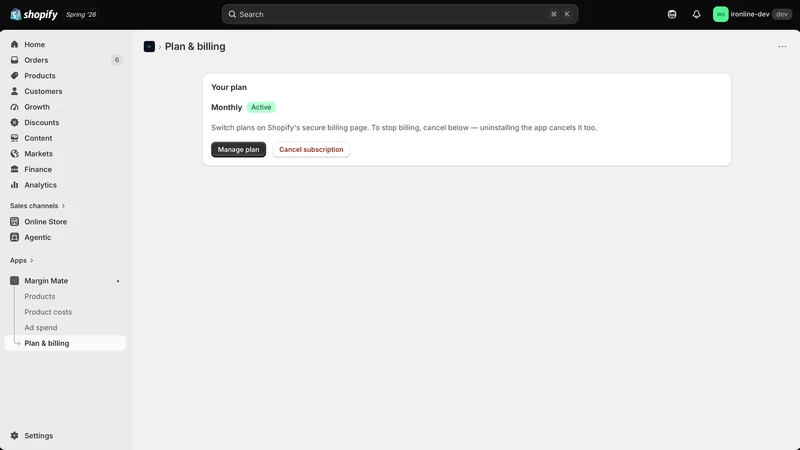Click the pin dot next to Margin Mate
The height and width of the screenshot is (450, 800).
point(118,281)
